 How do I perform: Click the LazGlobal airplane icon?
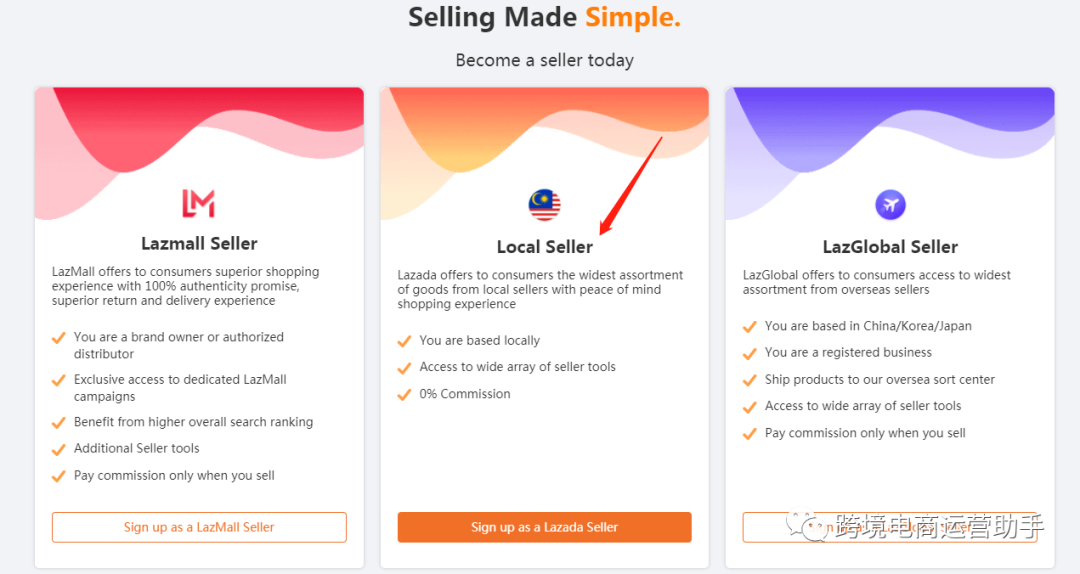click(890, 206)
